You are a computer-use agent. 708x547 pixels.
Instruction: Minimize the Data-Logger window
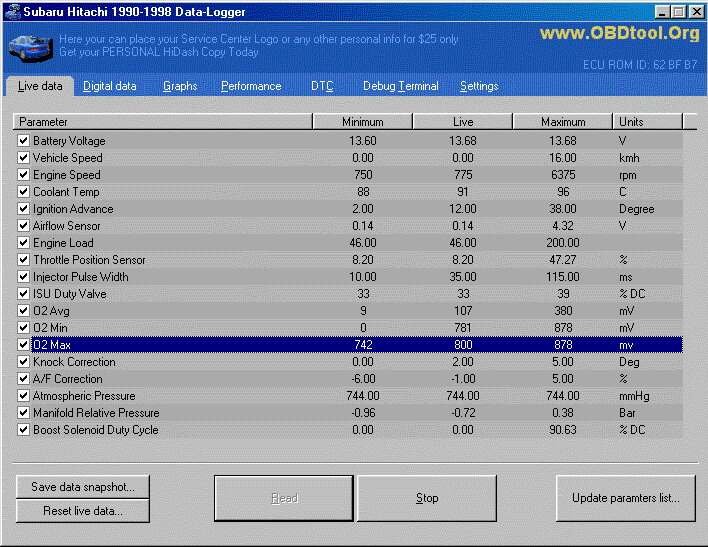click(662, 12)
